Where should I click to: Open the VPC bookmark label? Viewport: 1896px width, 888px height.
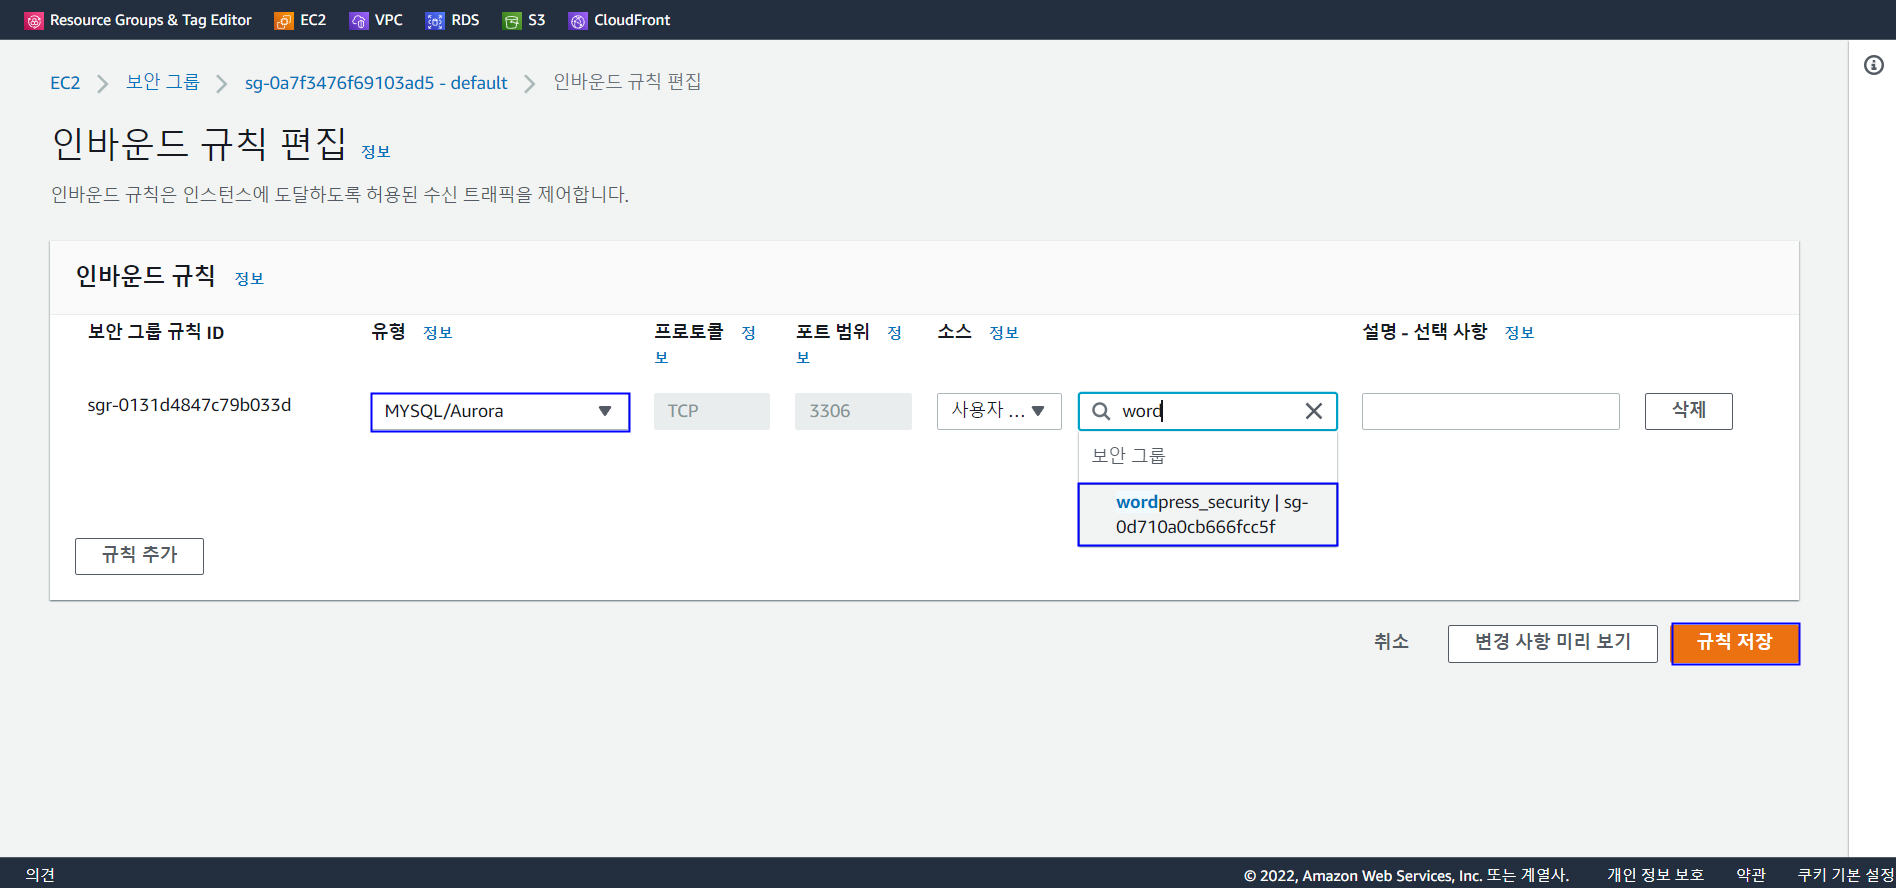(389, 20)
